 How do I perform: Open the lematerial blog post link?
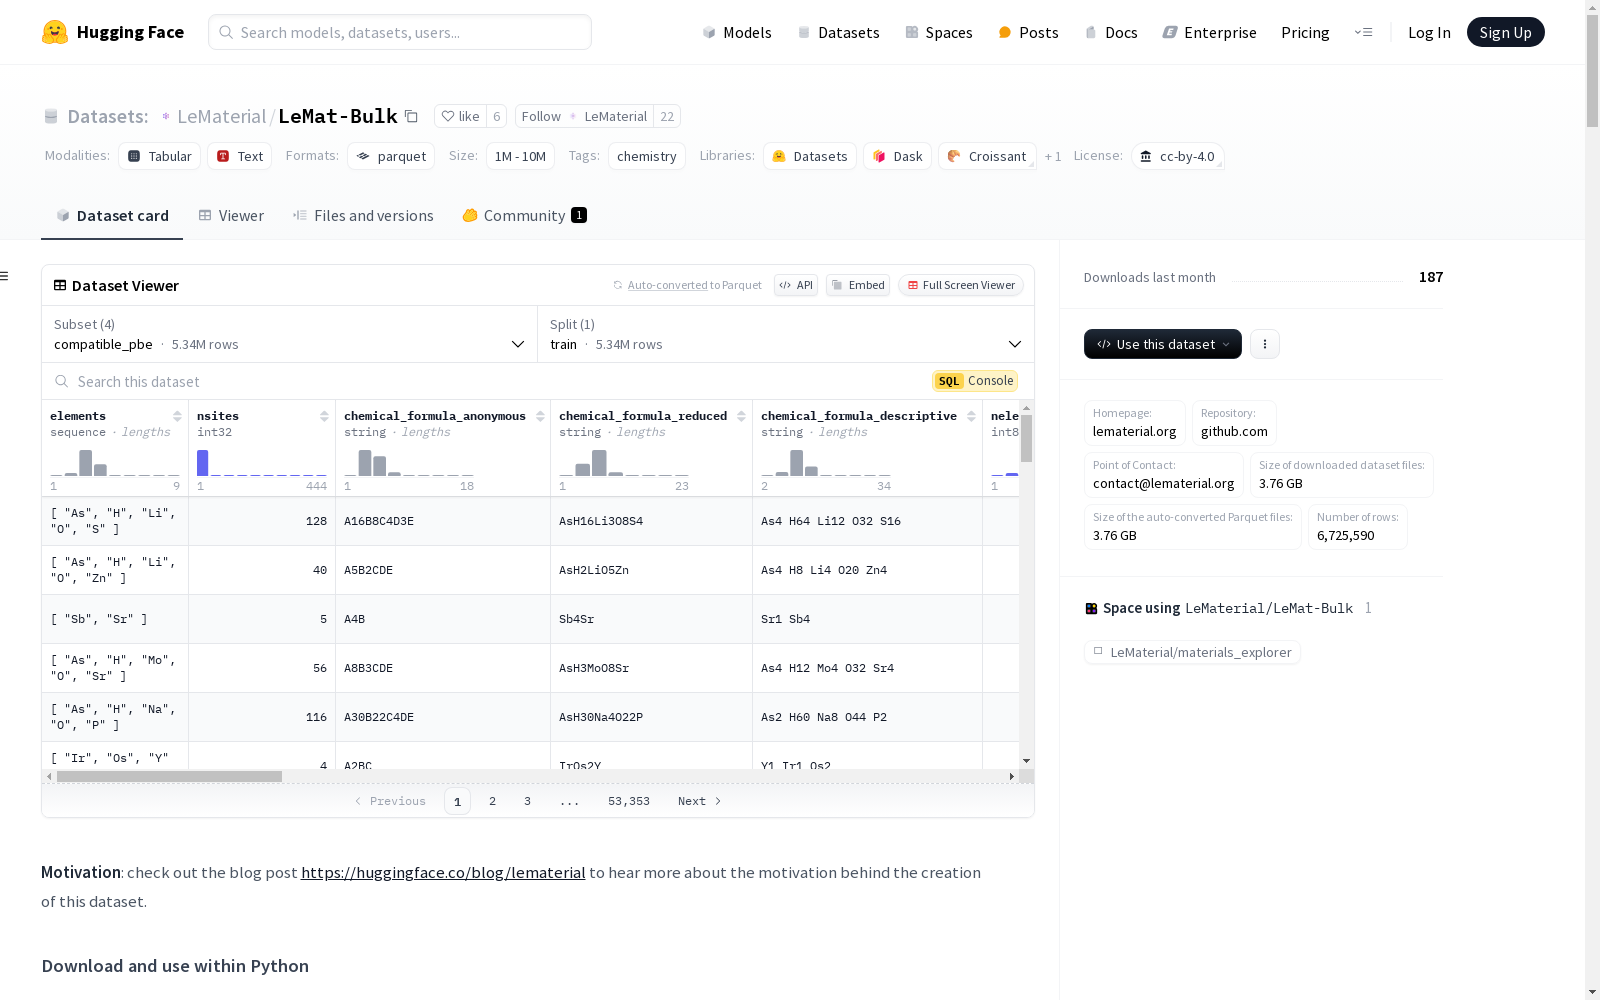tap(443, 872)
